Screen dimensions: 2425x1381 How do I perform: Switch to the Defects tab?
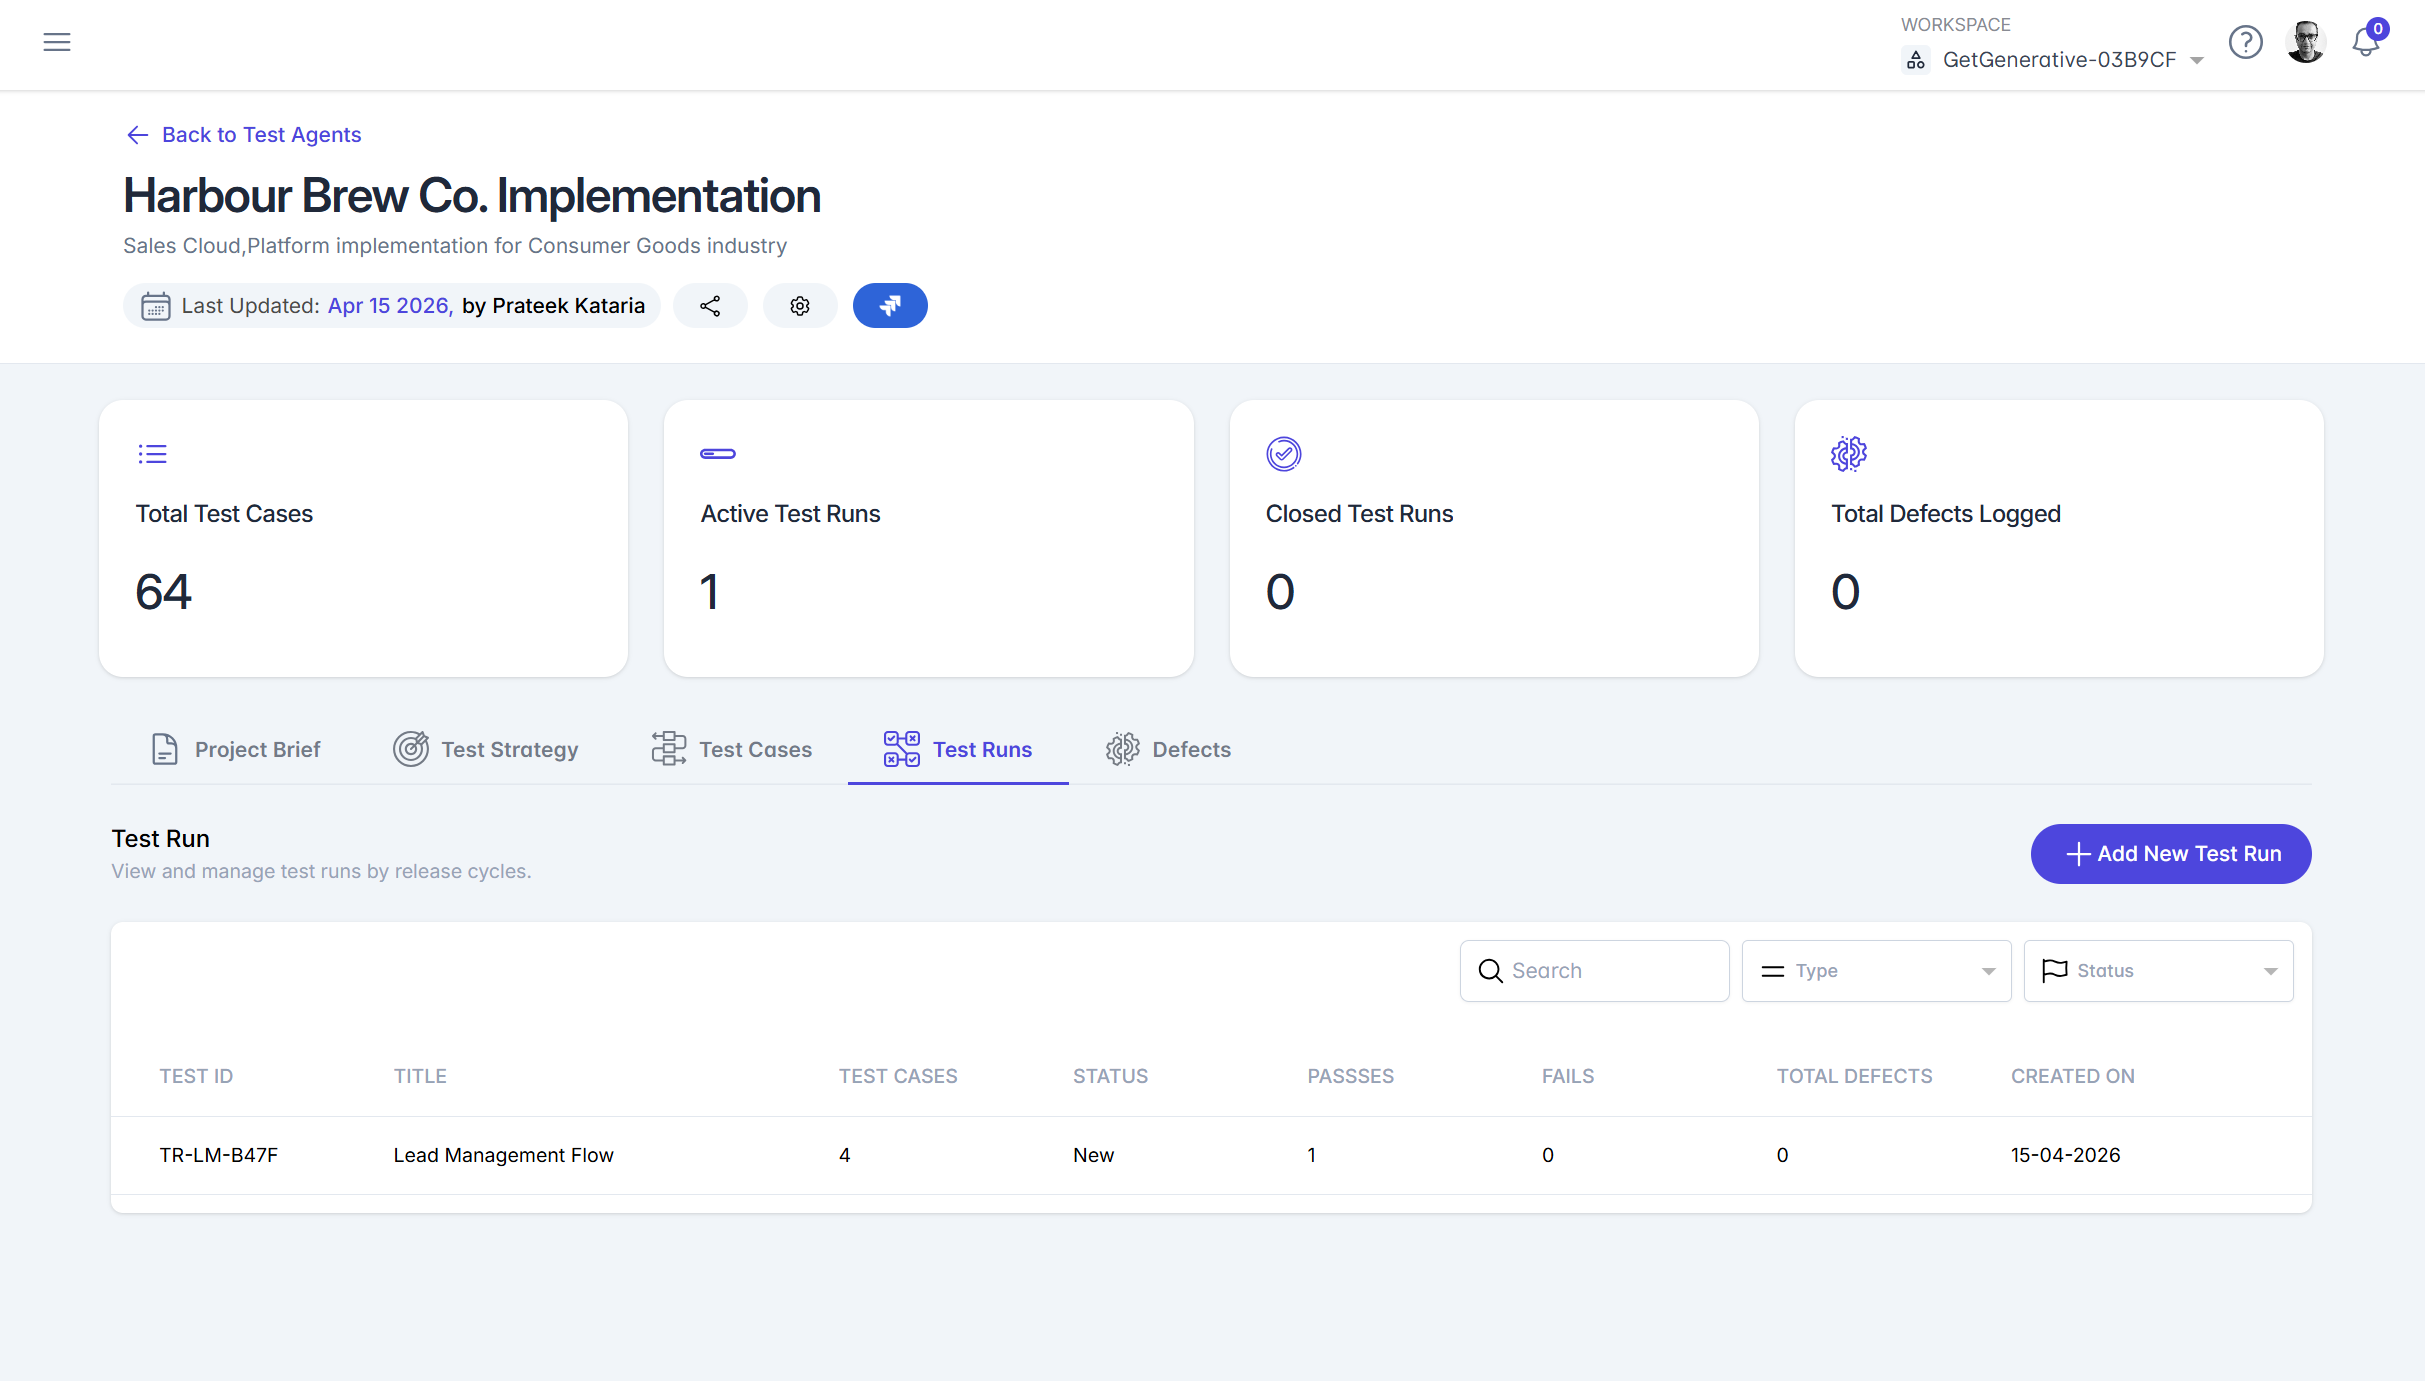click(1168, 749)
